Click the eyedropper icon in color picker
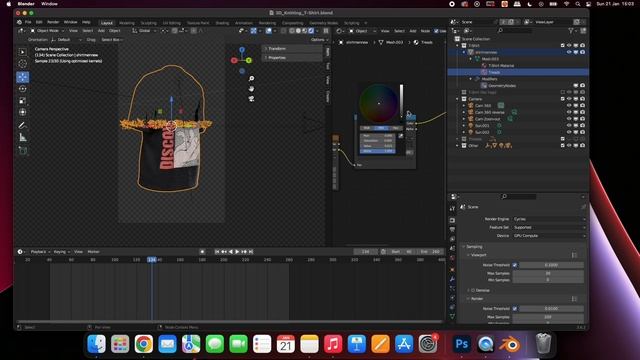 400,136
